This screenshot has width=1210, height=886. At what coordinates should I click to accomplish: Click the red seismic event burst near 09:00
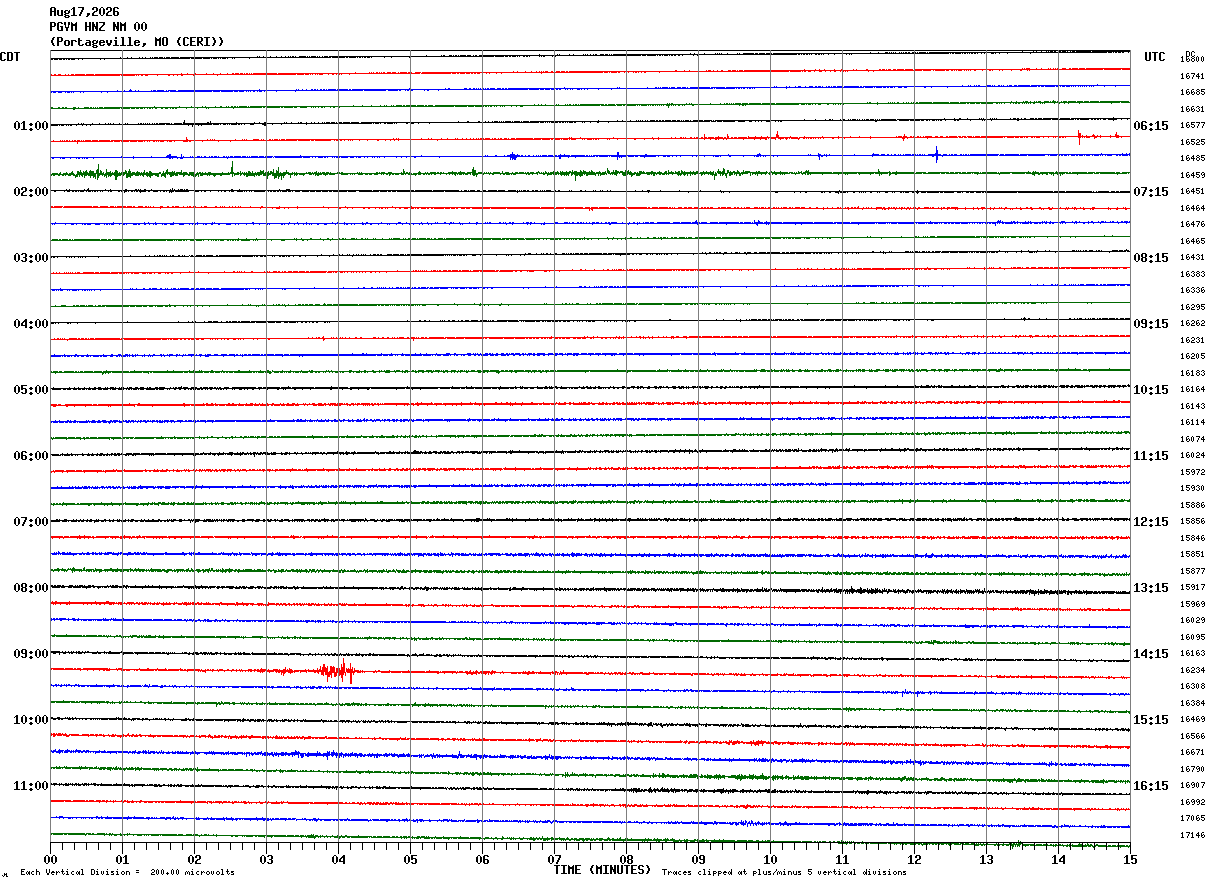click(337, 671)
